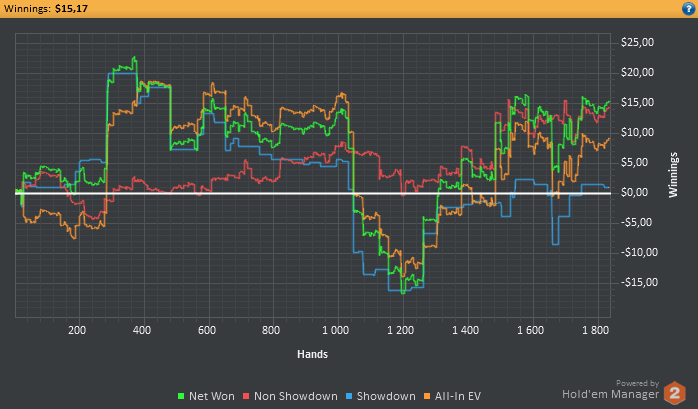Toggle the All-In EV orange legend swatch
This screenshot has height=409, width=698.
tap(427, 396)
